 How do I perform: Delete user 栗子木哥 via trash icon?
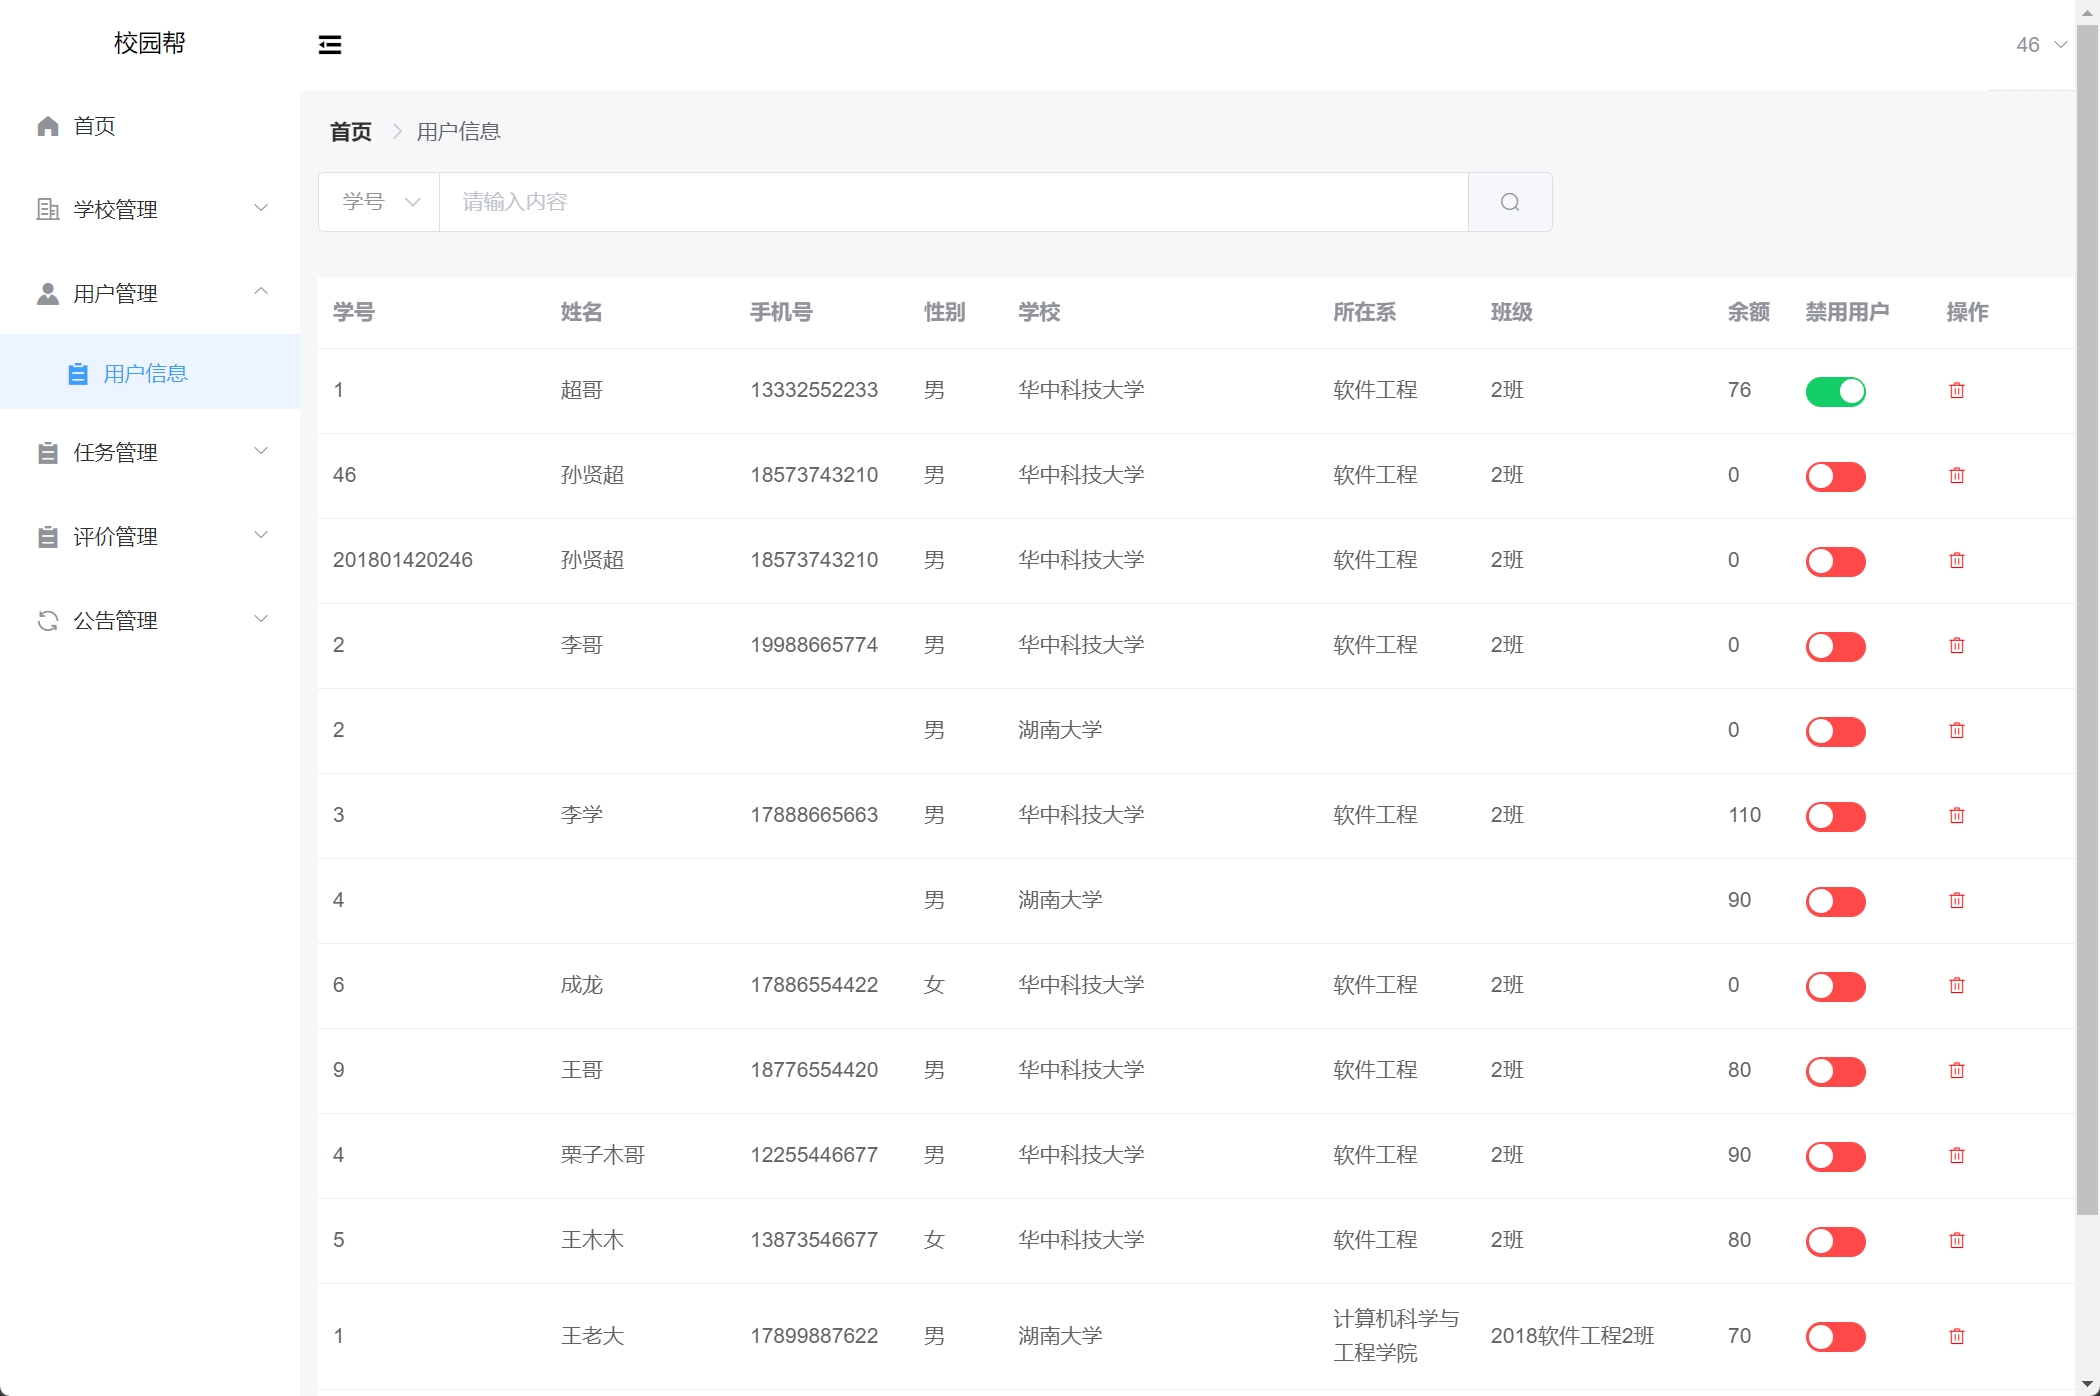pos(1957,1155)
